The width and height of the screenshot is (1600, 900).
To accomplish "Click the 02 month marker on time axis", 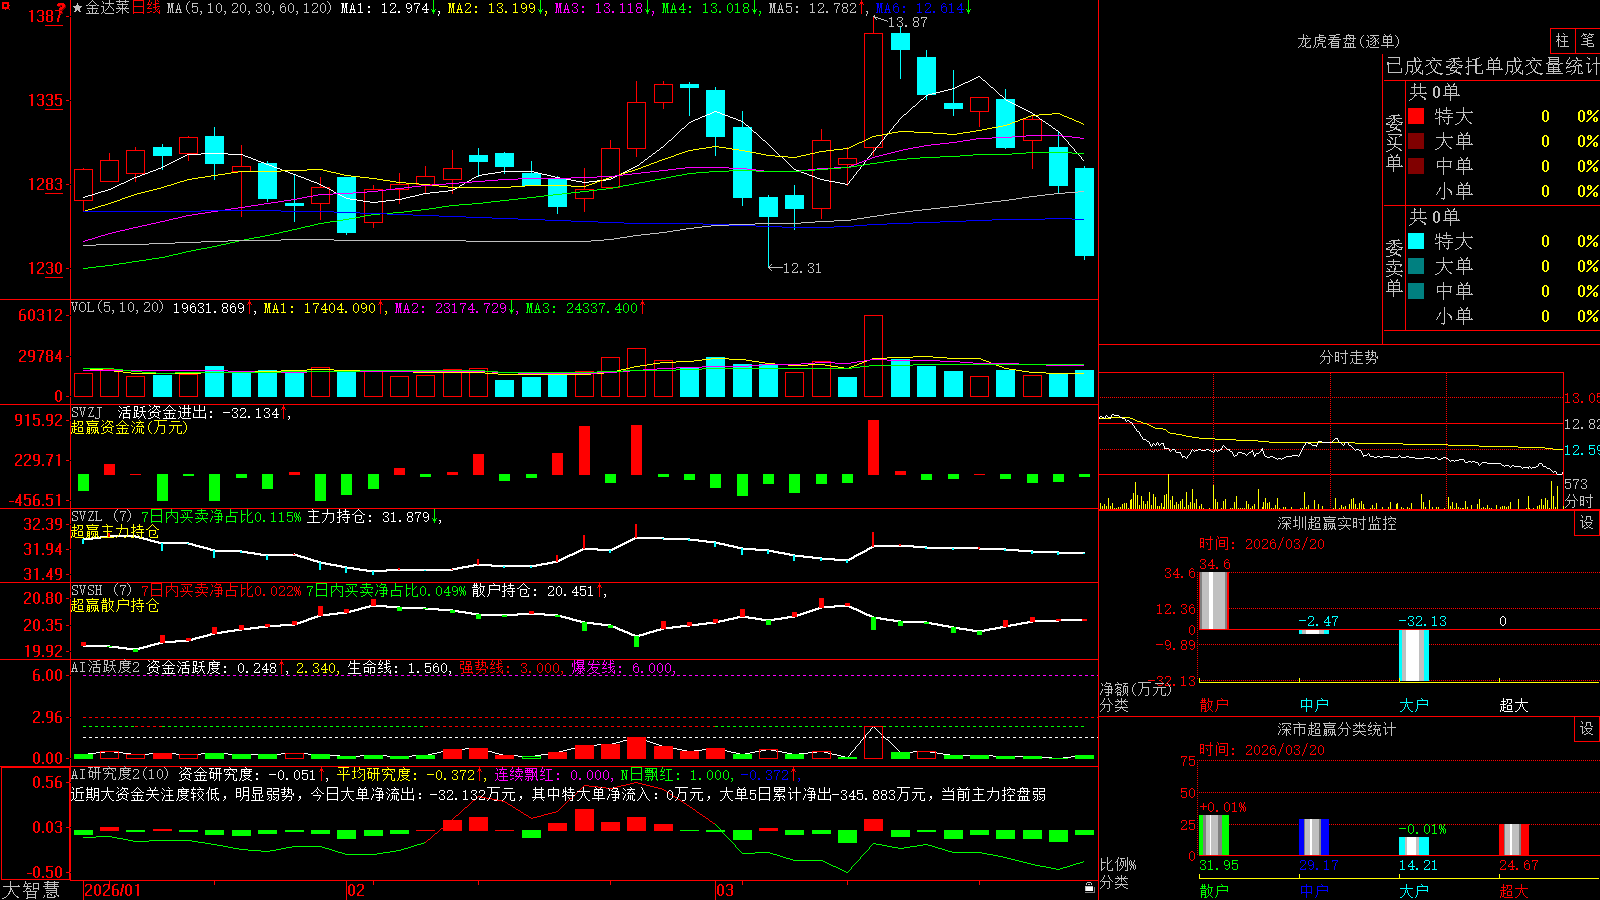I will (356, 890).
